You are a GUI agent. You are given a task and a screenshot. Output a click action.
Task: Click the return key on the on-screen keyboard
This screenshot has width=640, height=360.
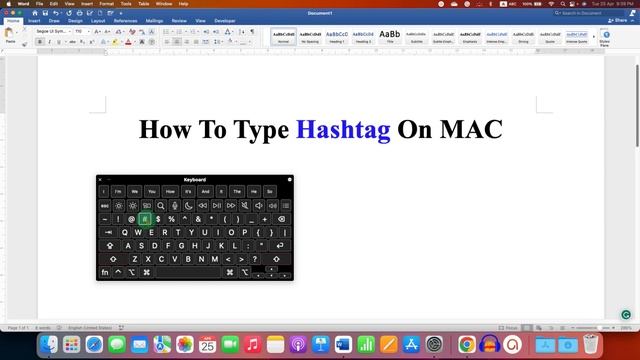tap(280, 246)
